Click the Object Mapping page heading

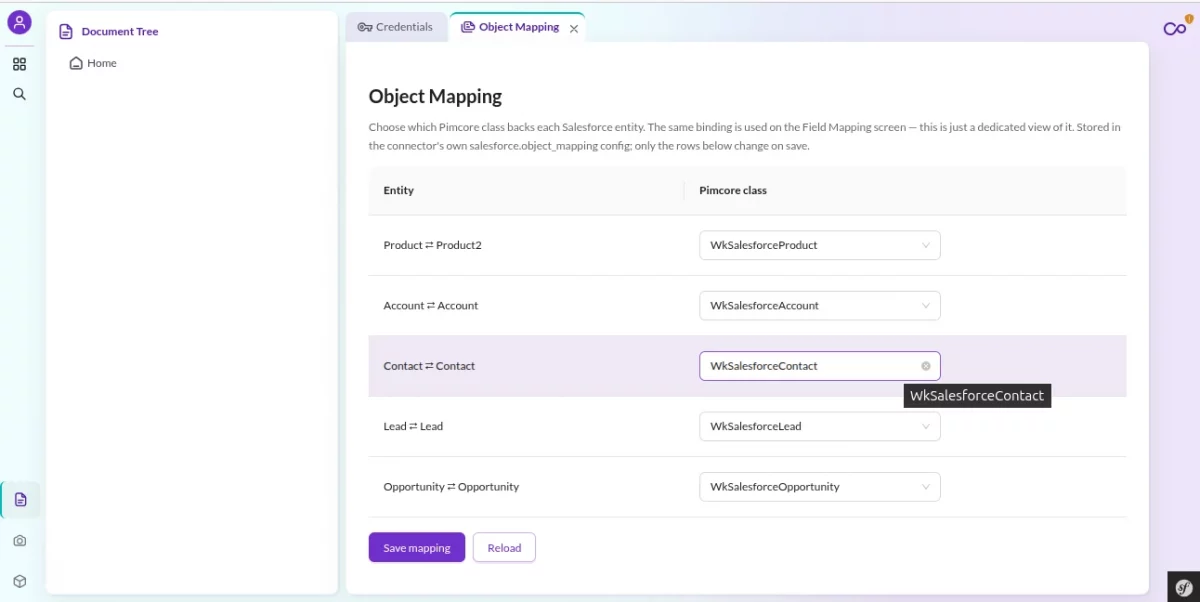point(435,97)
